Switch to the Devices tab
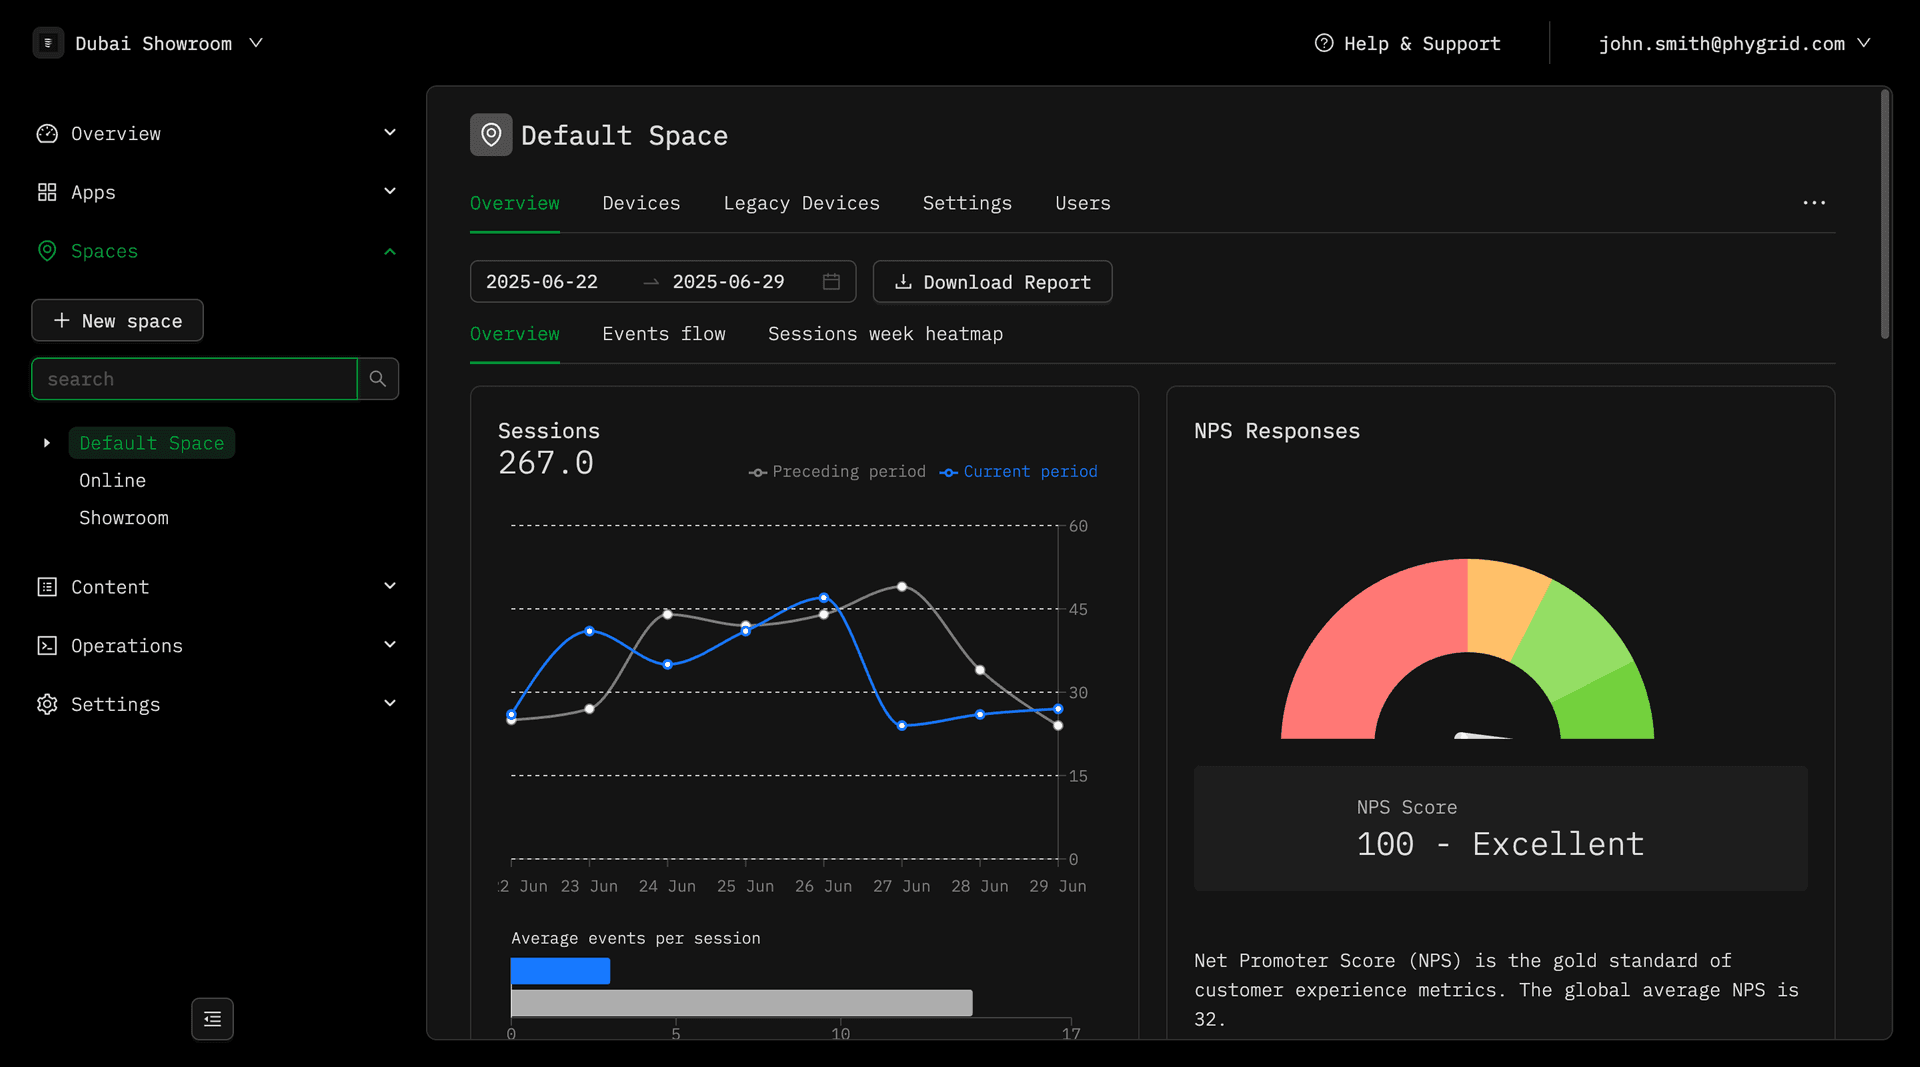The height and width of the screenshot is (1067, 1920). [641, 203]
